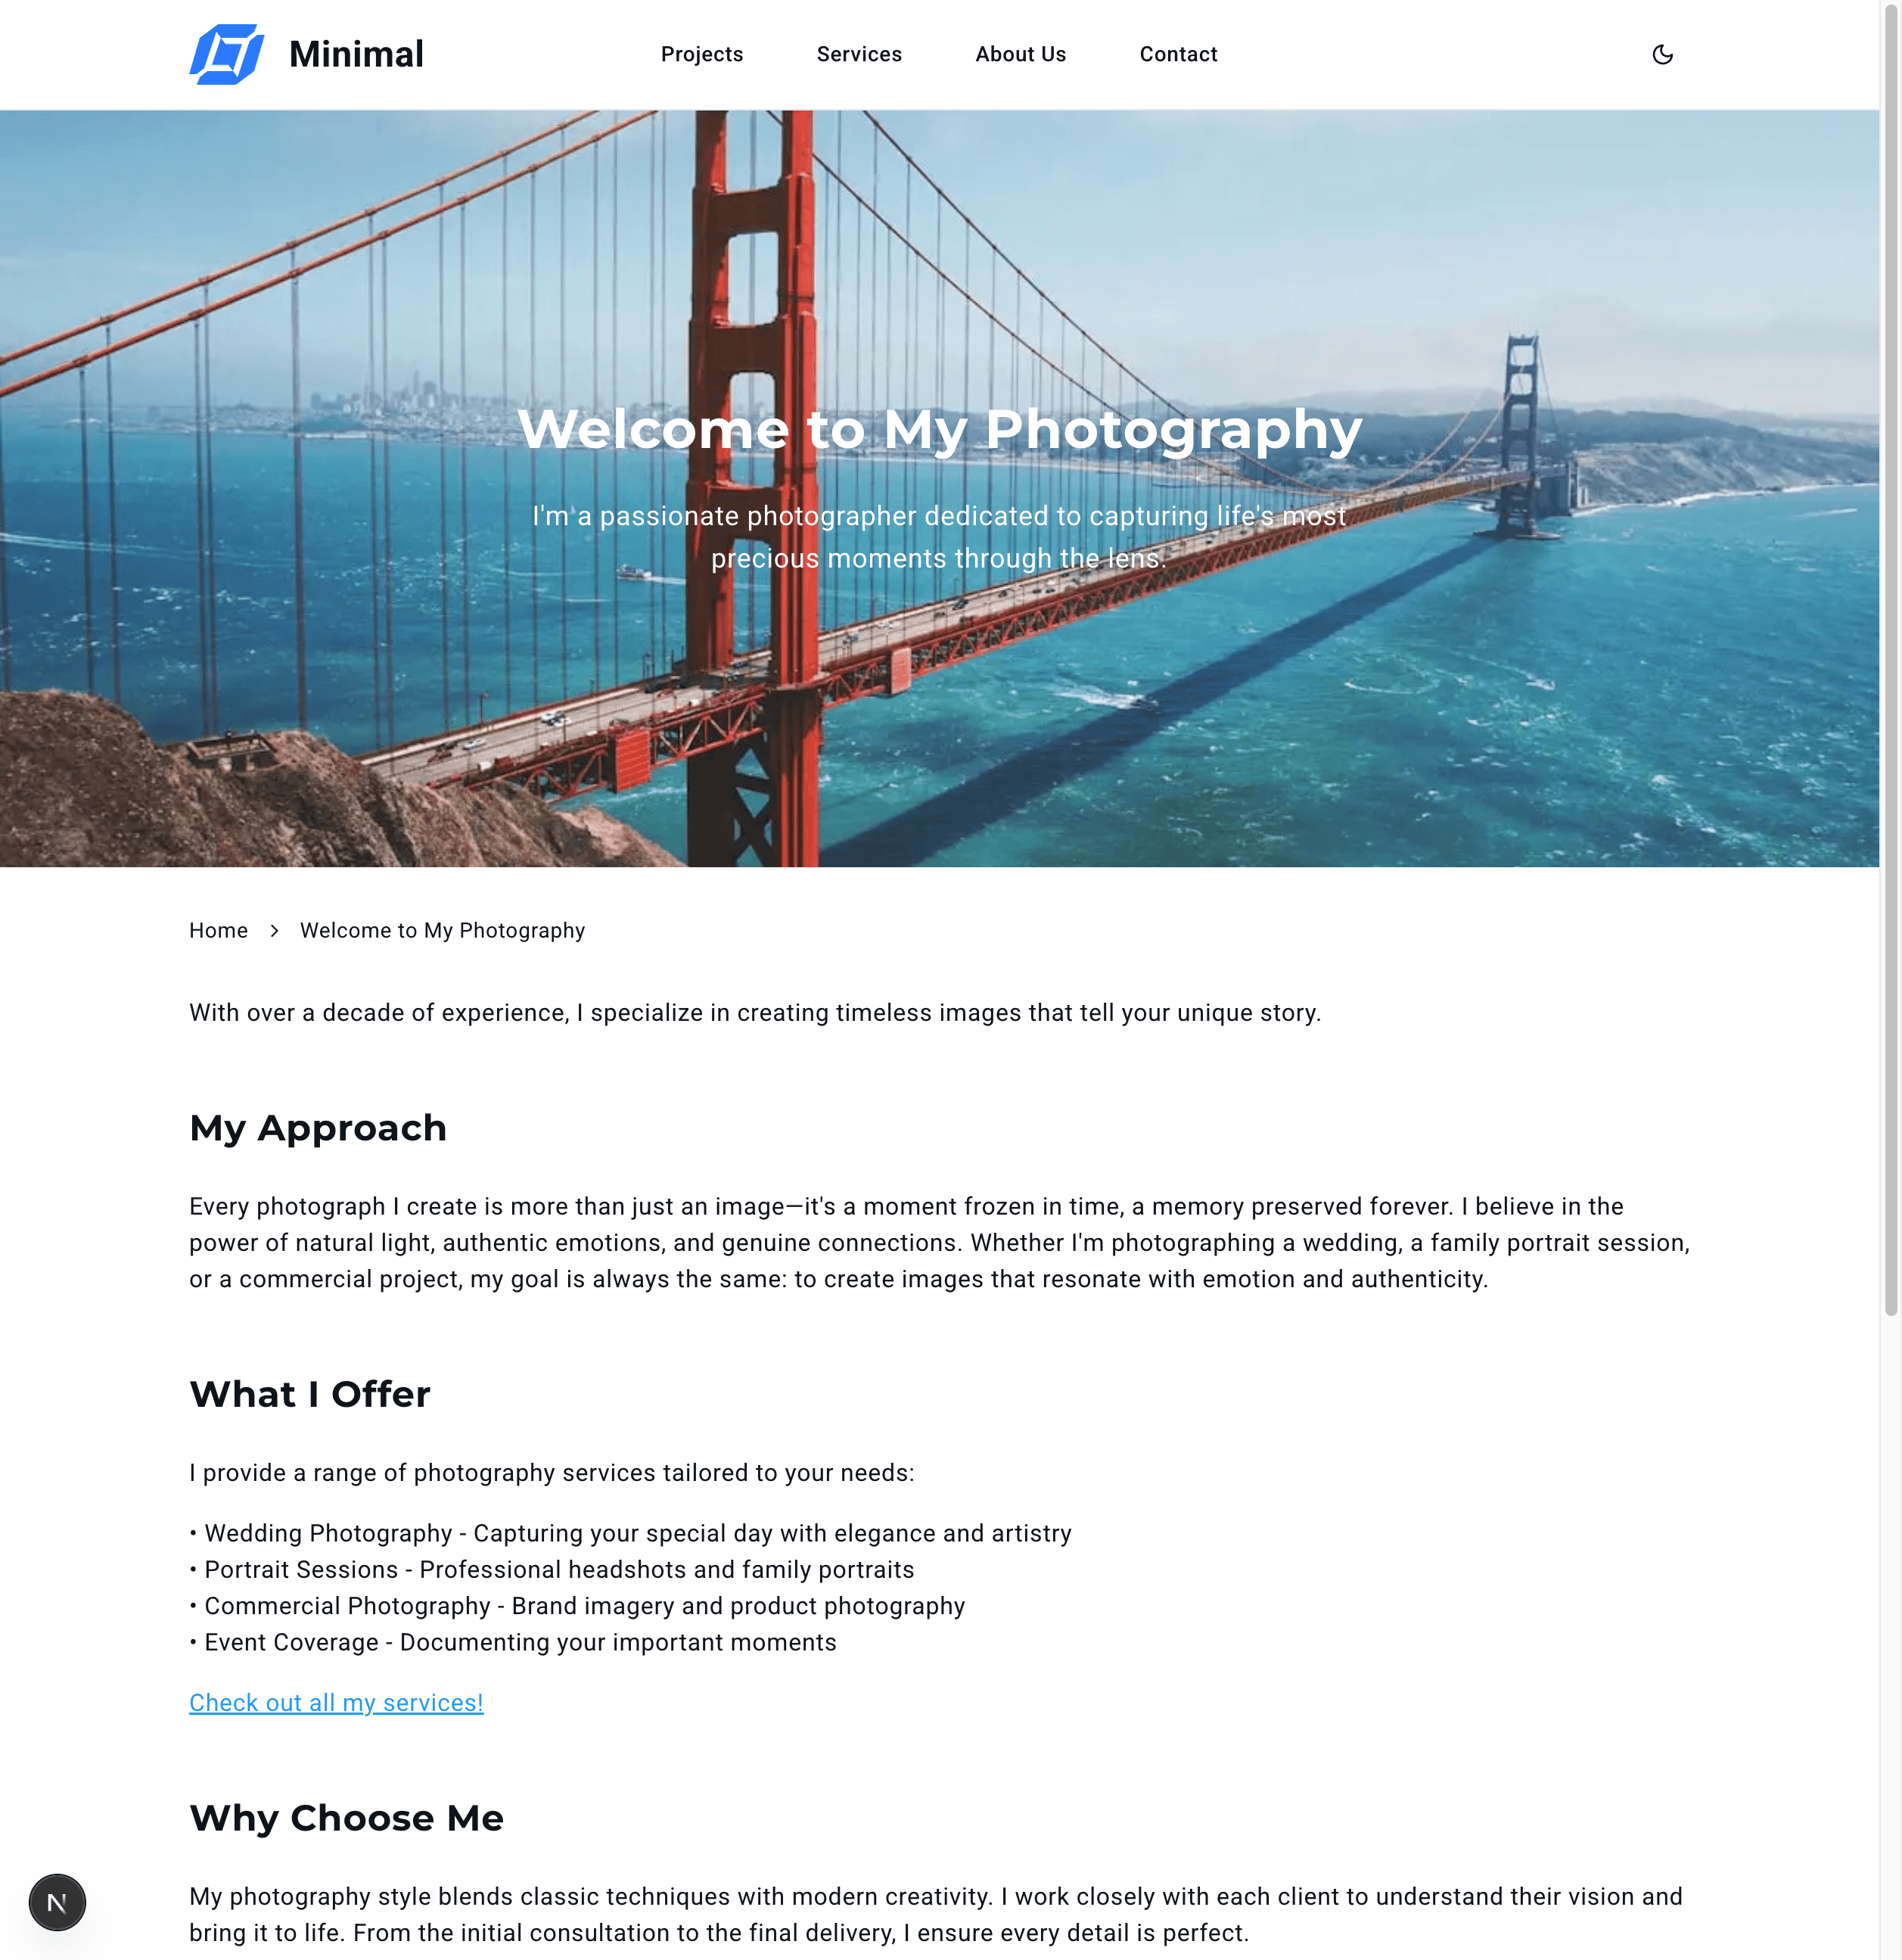Open the Contact page
Viewport: 1902px width, 1960px height.
click(x=1178, y=54)
